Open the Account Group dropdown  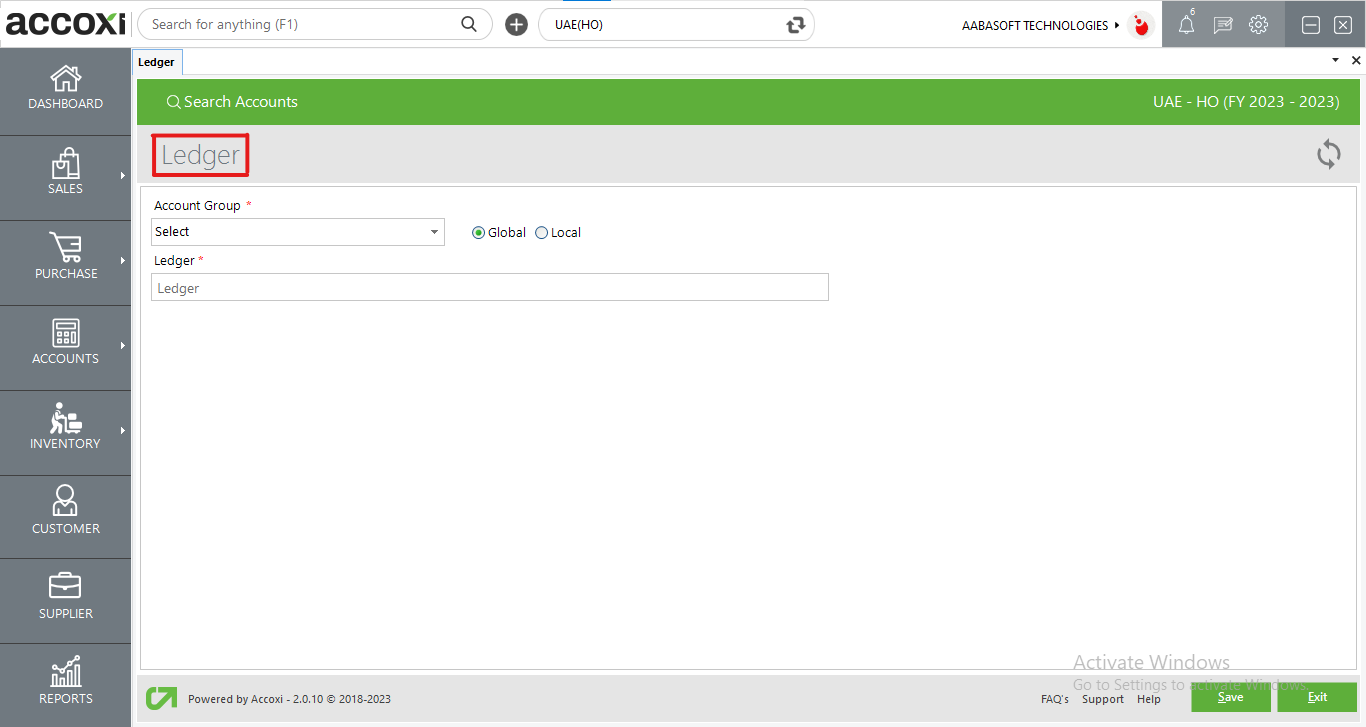tap(298, 232)
